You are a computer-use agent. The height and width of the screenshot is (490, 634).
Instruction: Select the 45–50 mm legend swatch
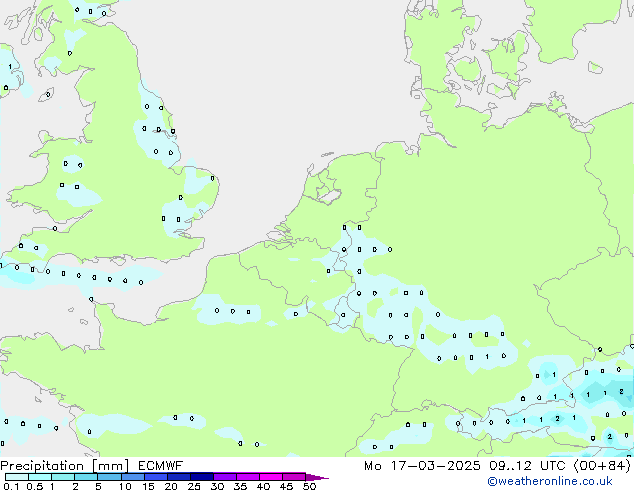click(294, 477)
